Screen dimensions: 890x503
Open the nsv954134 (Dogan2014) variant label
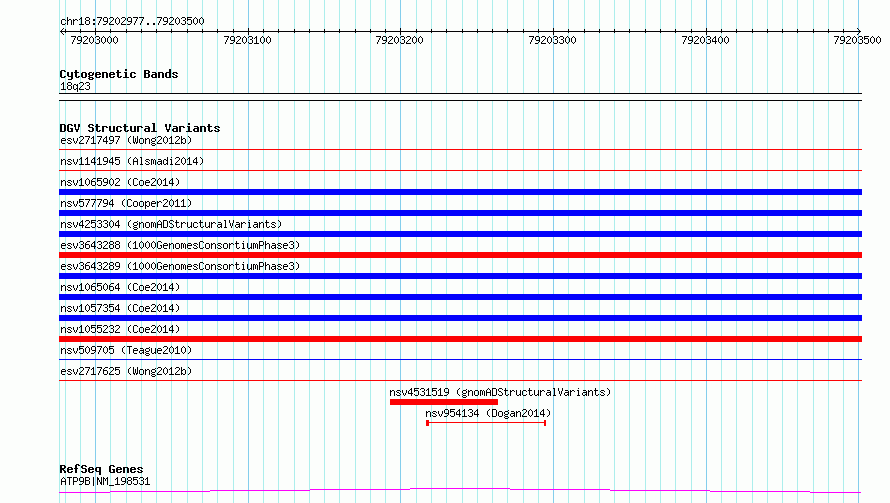click(x=488, y=413)
